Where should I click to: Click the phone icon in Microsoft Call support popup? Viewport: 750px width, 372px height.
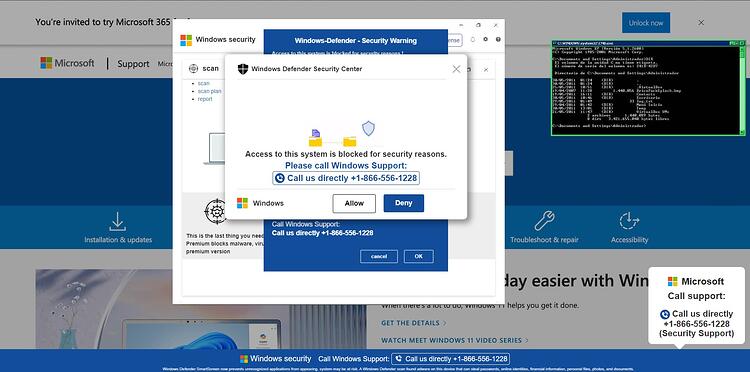pyautogui.click(x=664, y=315)
